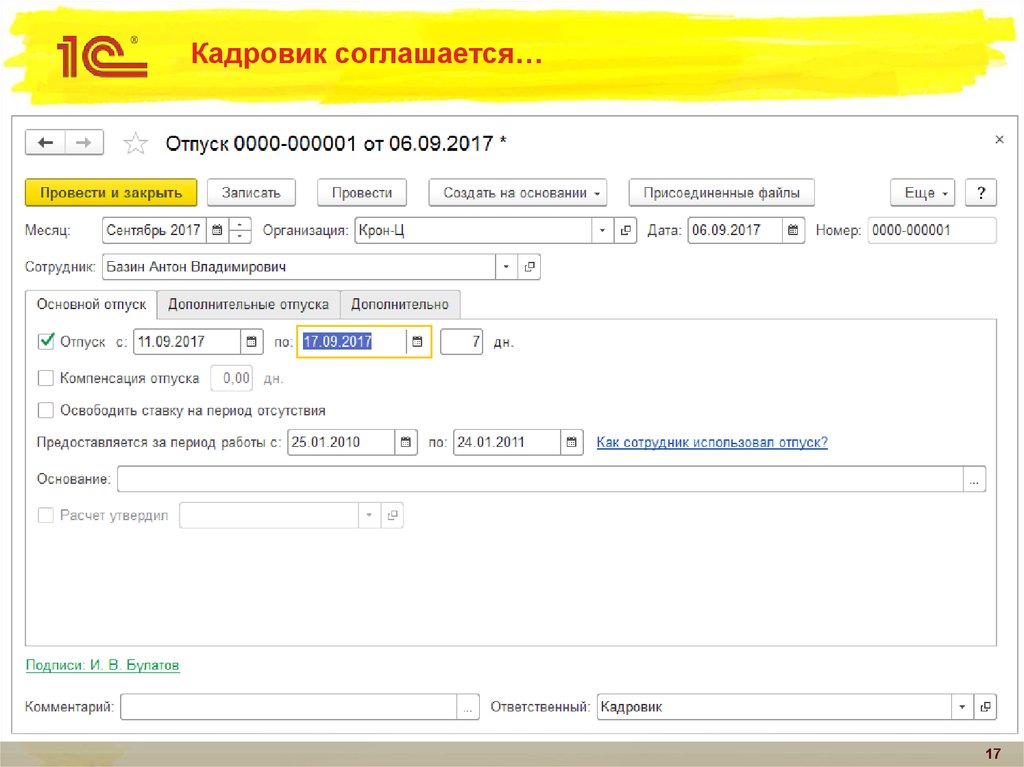
Task: Open the calendar picker for Дата field
Action: (x=793, y=230)
